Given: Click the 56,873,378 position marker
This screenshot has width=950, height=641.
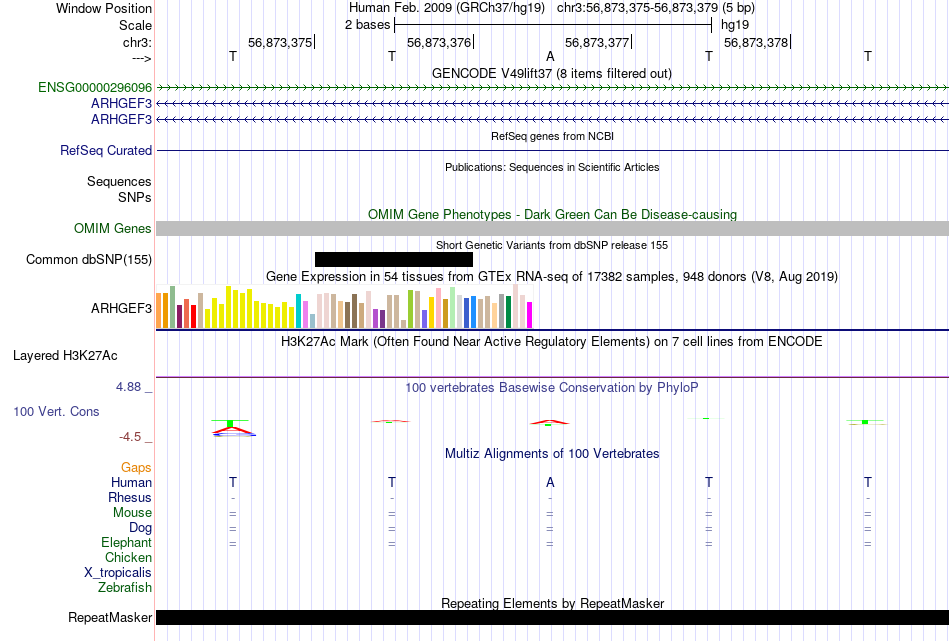Looking at the screenshot, I should coord(756,42).
